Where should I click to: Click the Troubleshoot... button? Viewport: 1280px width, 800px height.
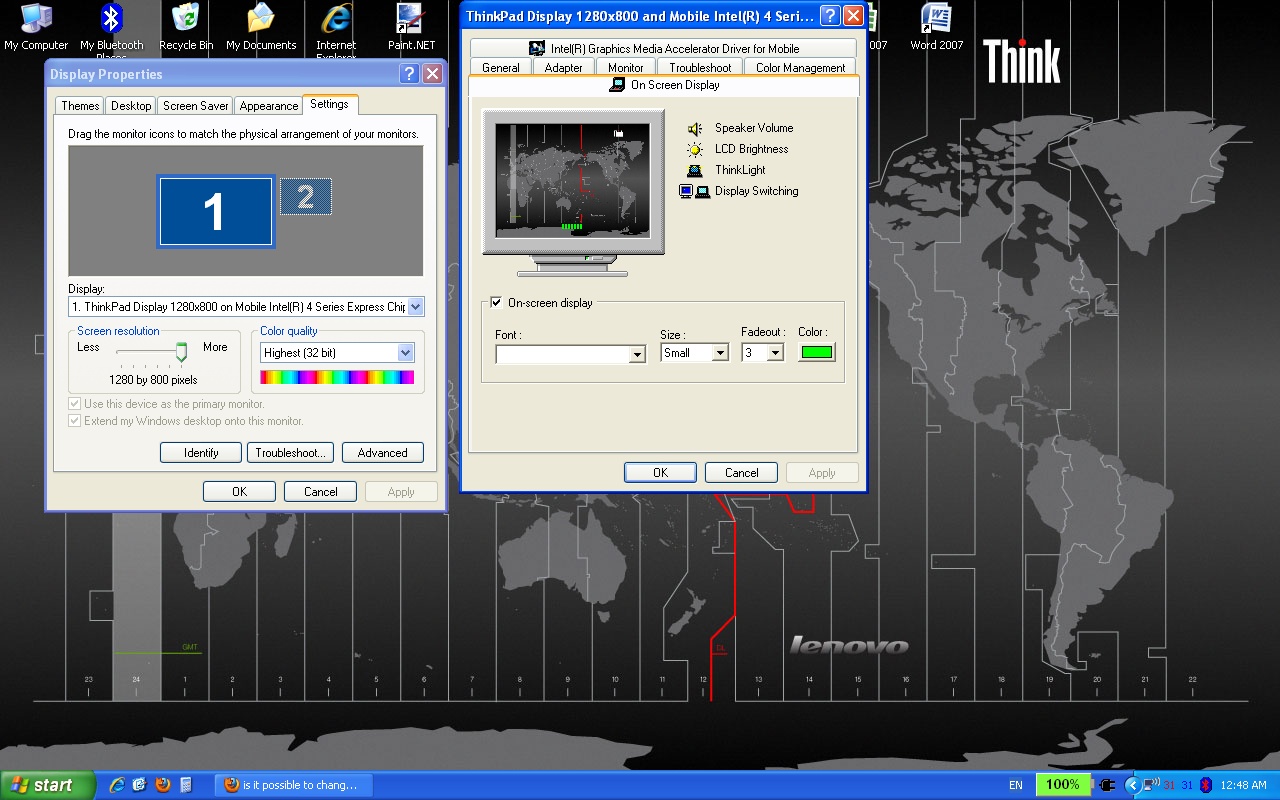(x=290, y=453)
